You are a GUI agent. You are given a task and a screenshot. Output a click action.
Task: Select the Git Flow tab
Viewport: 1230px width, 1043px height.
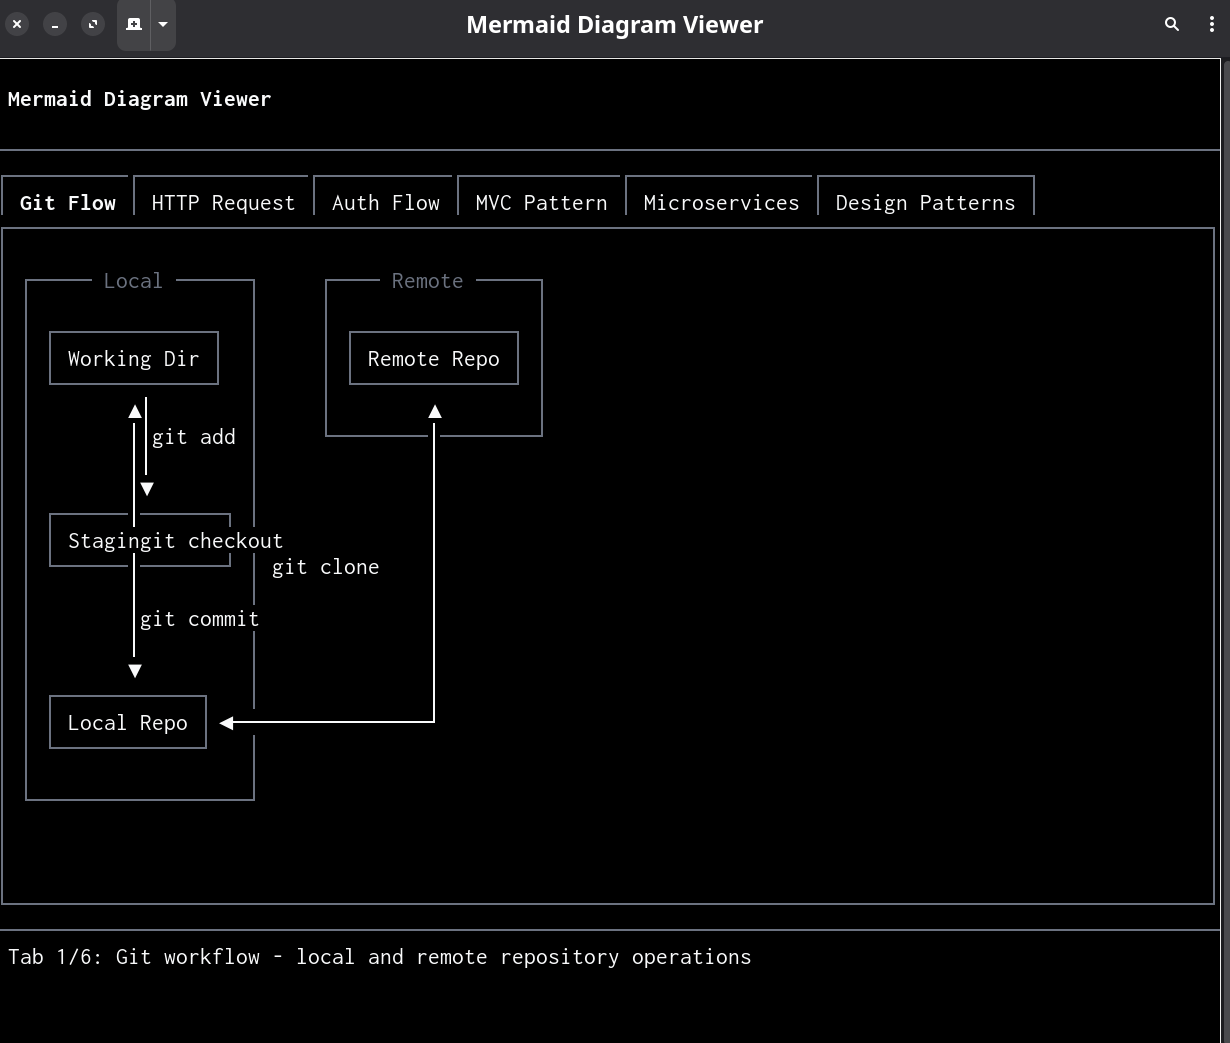67,203
